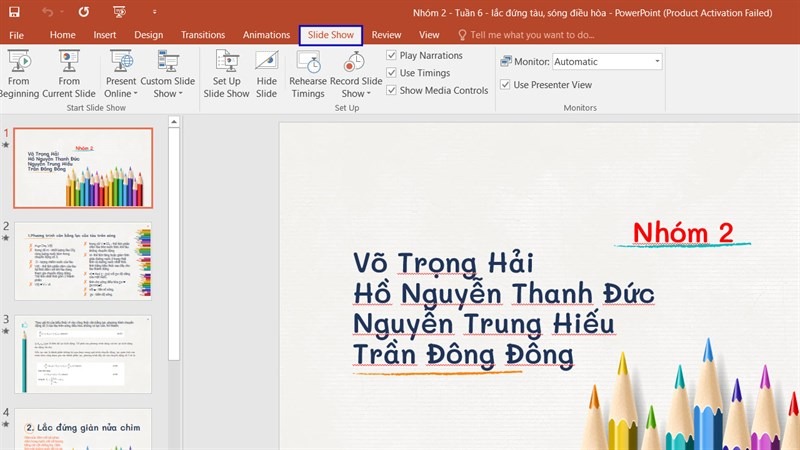Open the Undo history dropdown arrow
This screenshot has width=800, height=450.
coord(62,12)
